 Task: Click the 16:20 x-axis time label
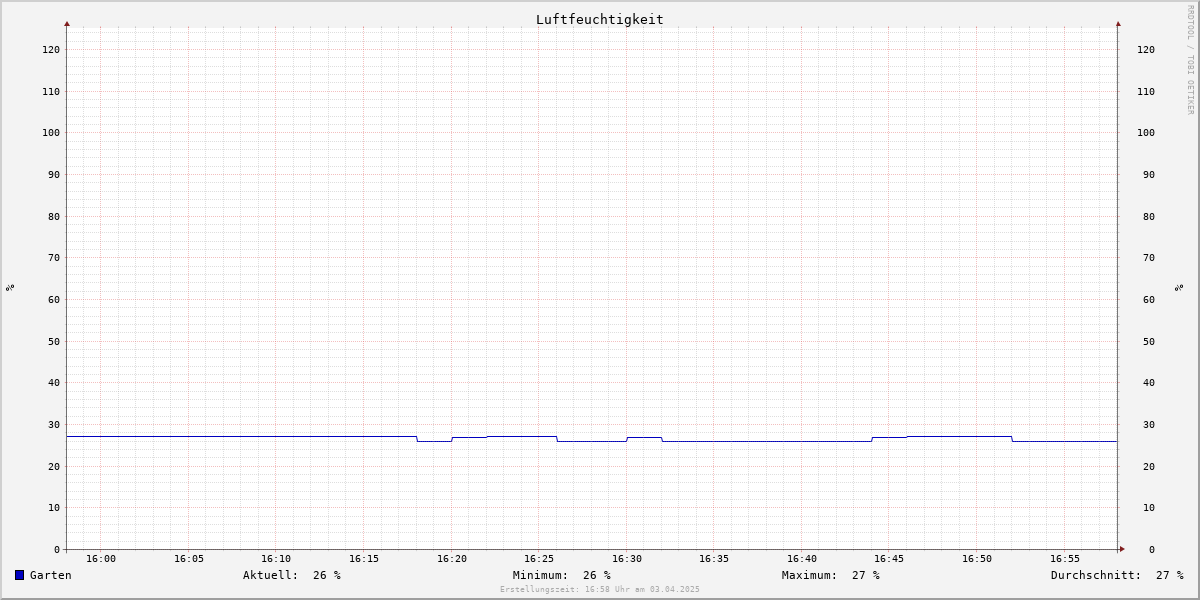point(452,559)
